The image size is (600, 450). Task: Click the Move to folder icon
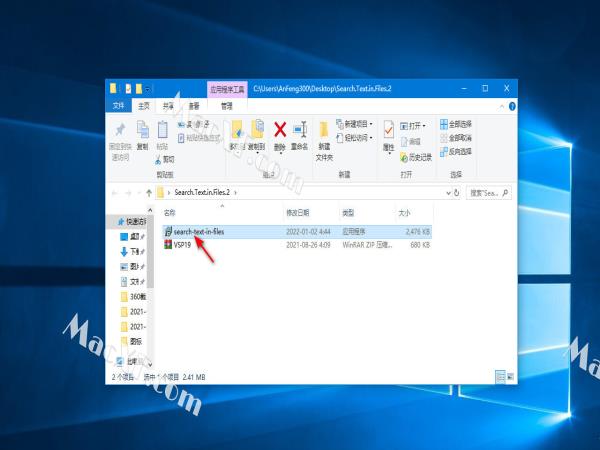237,129
